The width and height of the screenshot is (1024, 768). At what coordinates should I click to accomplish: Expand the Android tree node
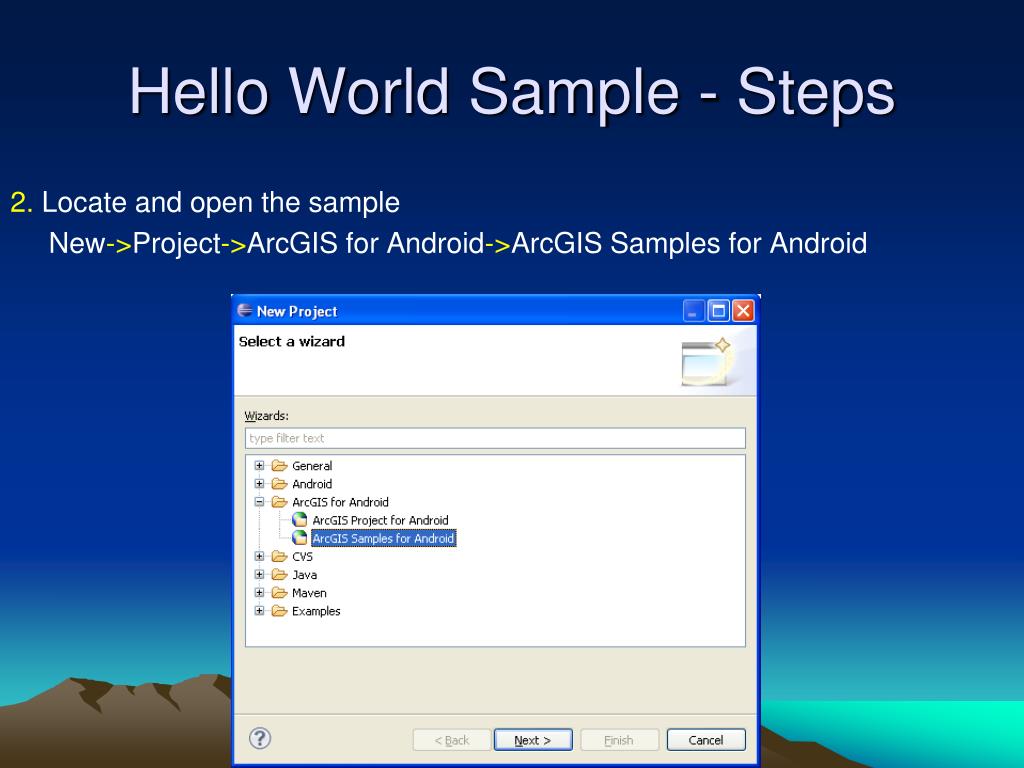click(x=259, y=484)
